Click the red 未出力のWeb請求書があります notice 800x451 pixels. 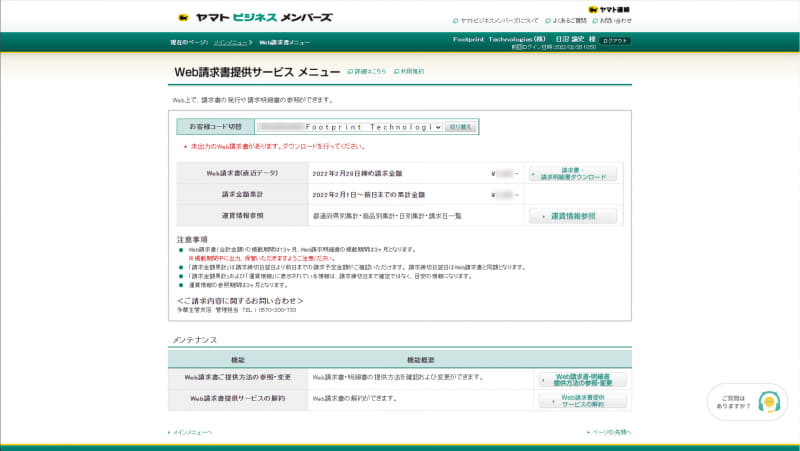(x=278, y=146)
